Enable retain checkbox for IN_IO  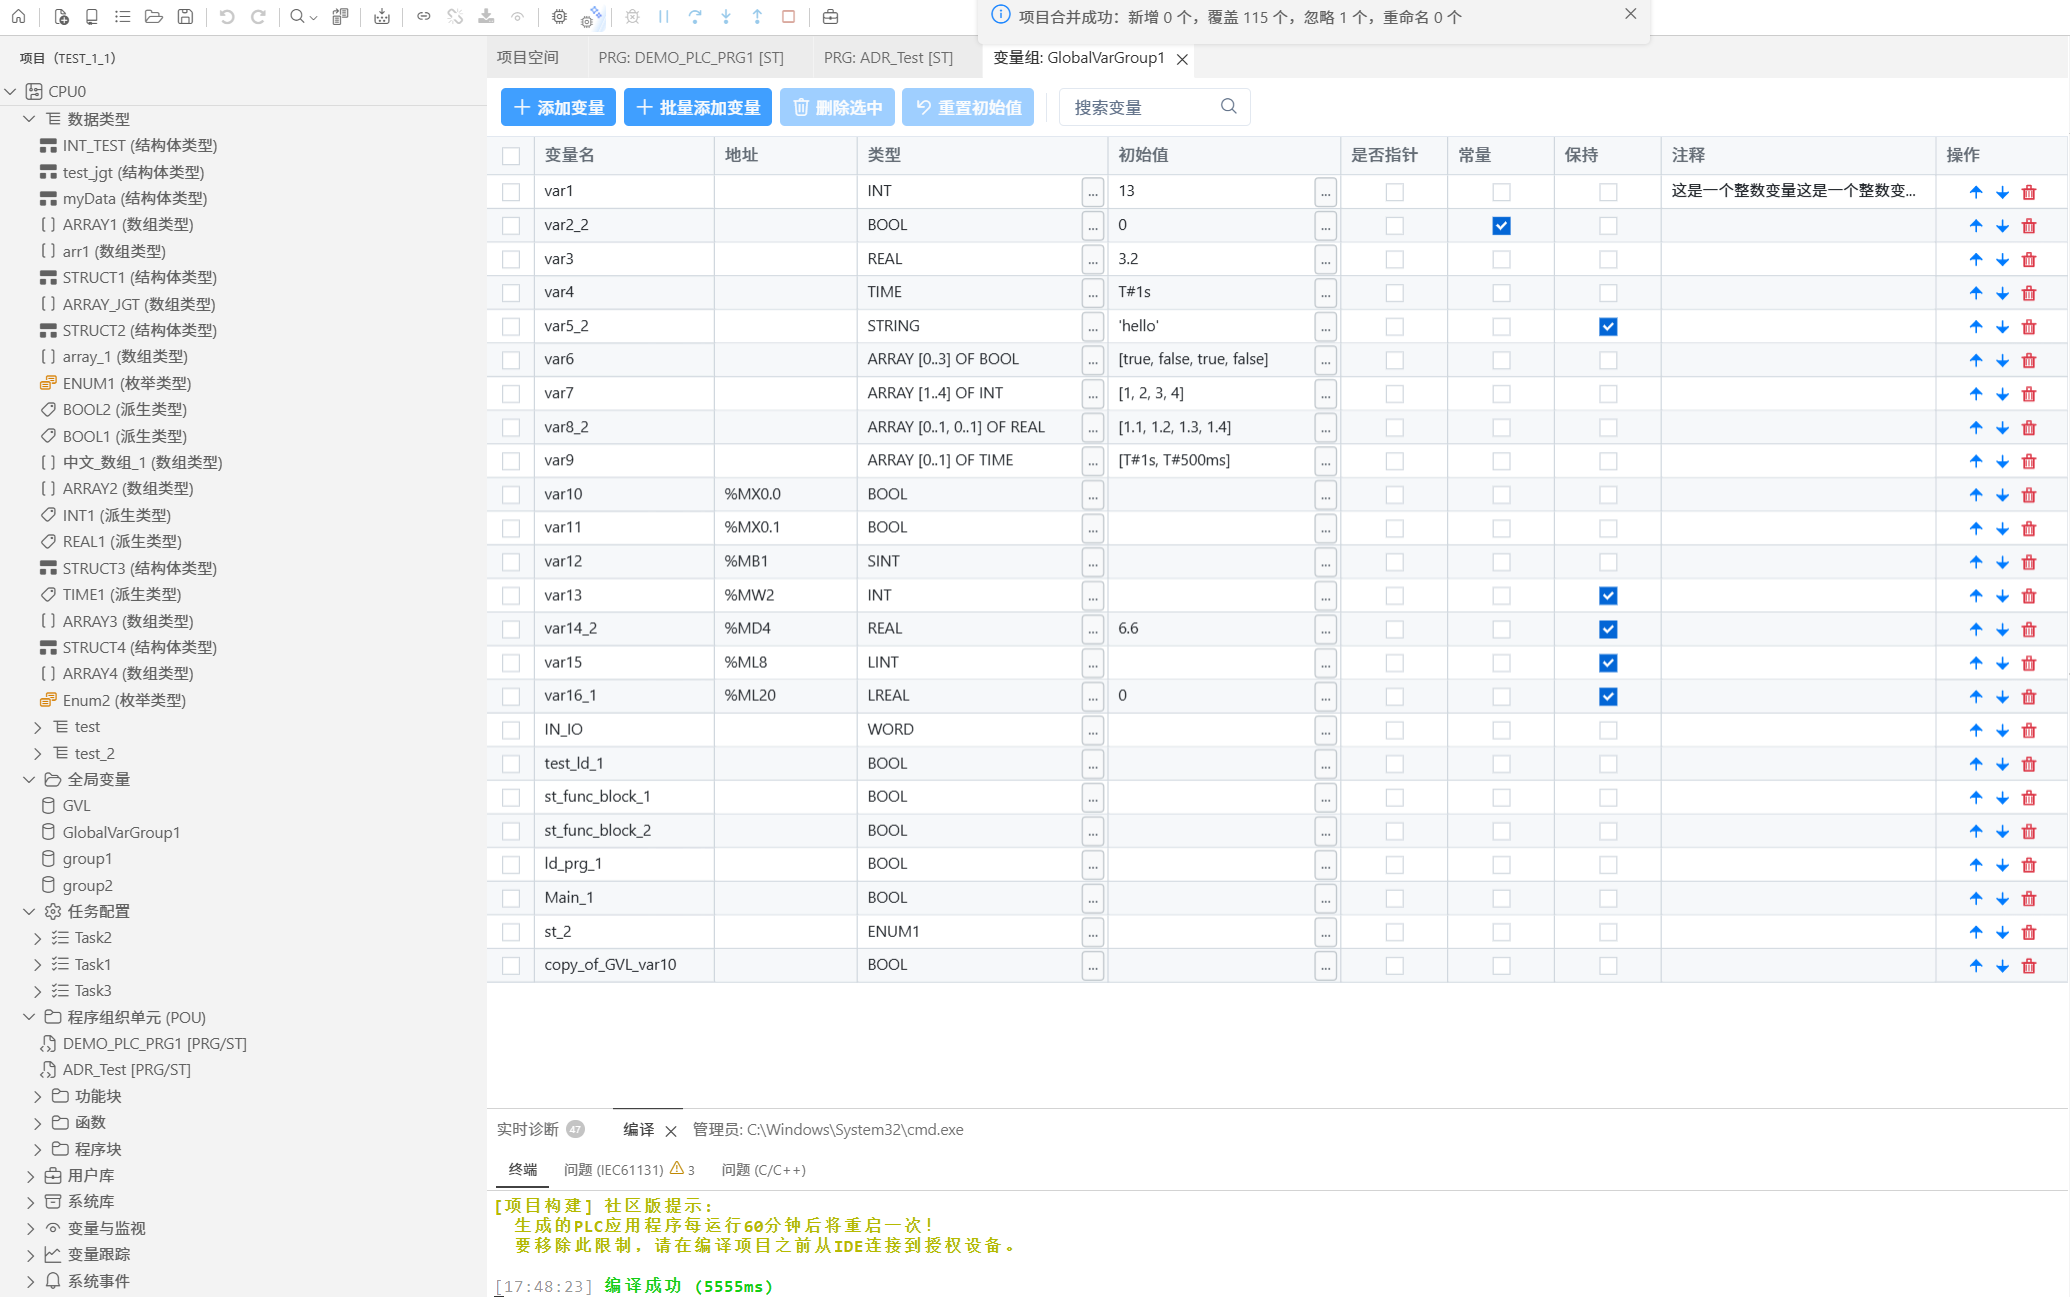[x=1608, y=730]
